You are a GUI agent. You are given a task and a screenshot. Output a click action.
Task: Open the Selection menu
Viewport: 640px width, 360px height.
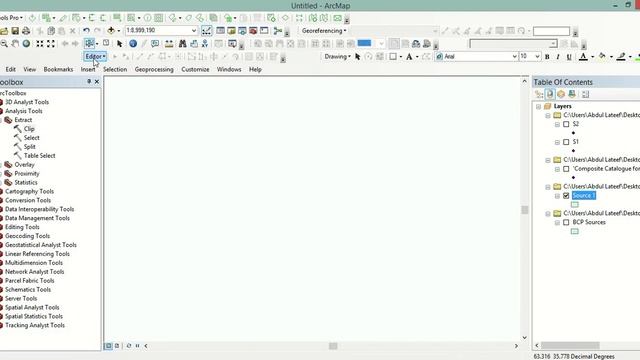click(x=115, y=69)
